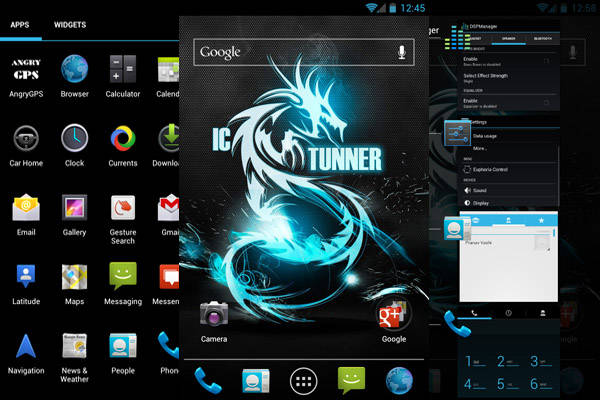Viewport: 600px width, 400px height.
Task: Toggle the equalizer Enable checkbox in DSPManager
Action: pos(546,103)
